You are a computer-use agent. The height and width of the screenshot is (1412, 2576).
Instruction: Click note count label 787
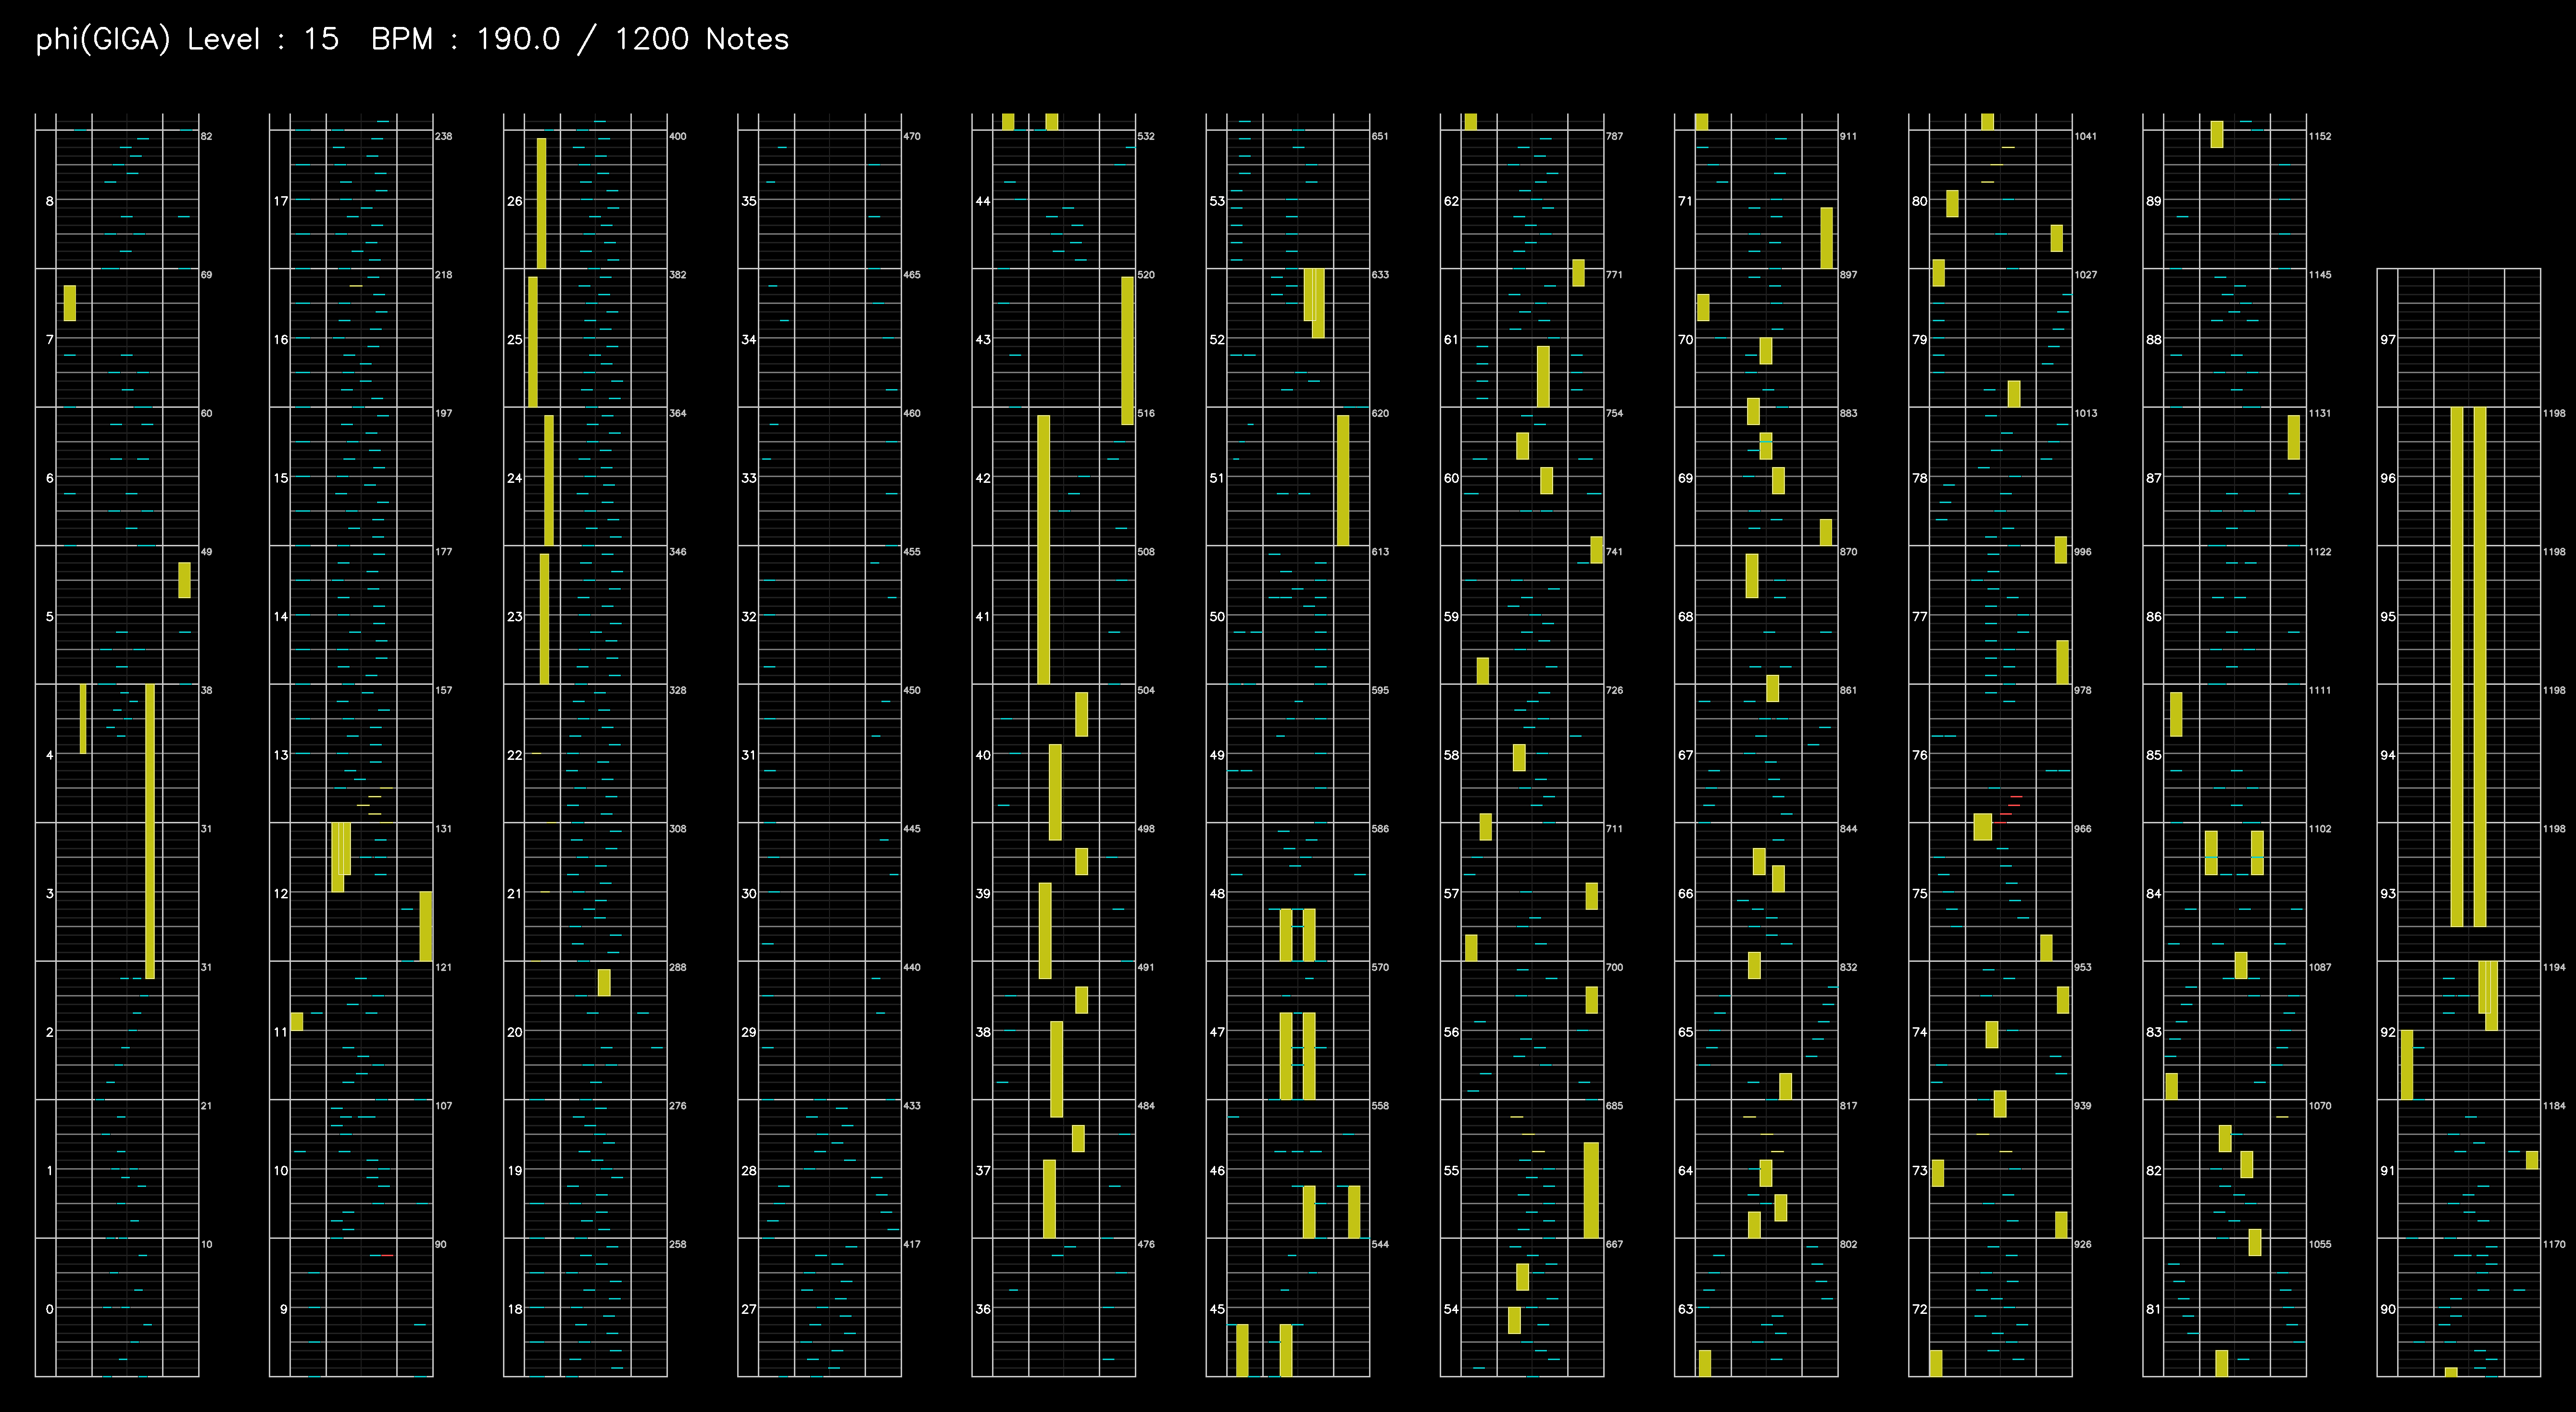(1614, 136)
